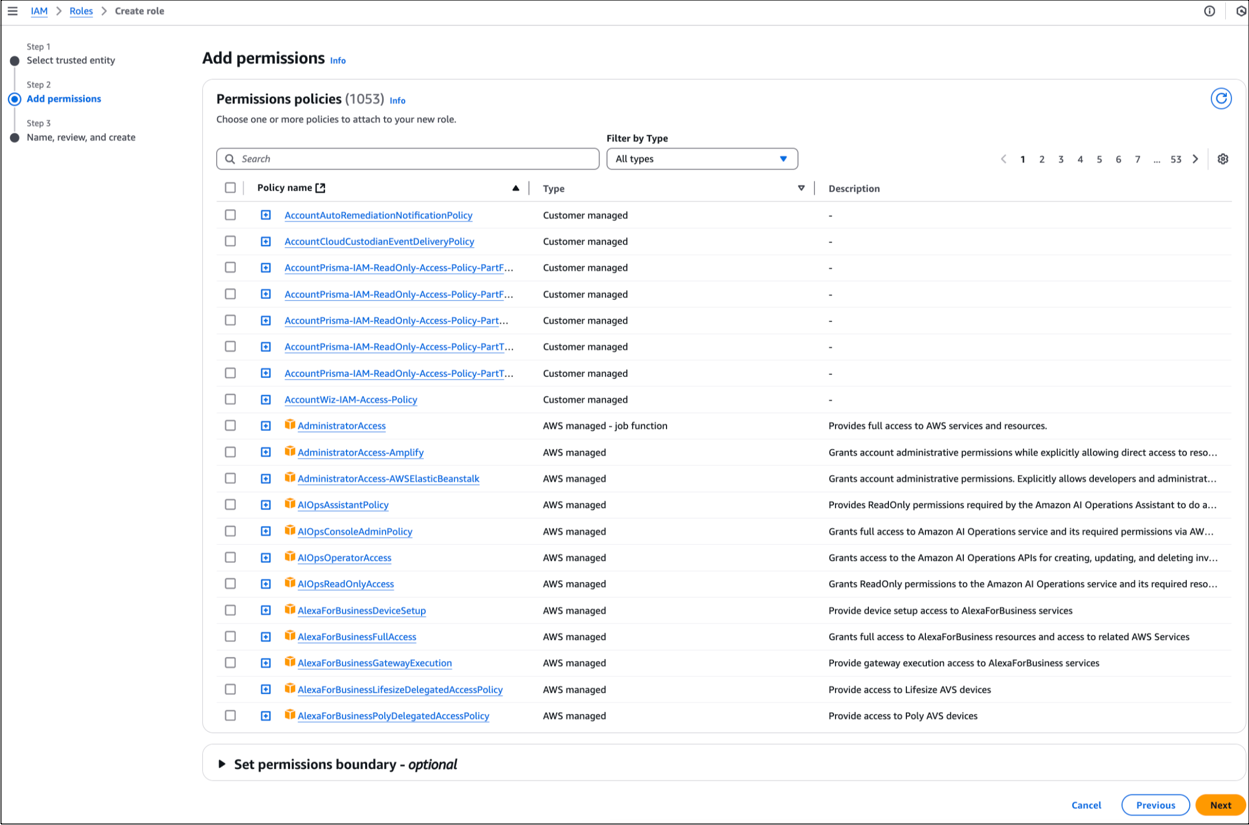The height and width of the screenshot is (825, 1249).
Task: Click AIOpsAssistantPolicy orange policy icon
Action: pyautogui.click(x=290, y=504)
